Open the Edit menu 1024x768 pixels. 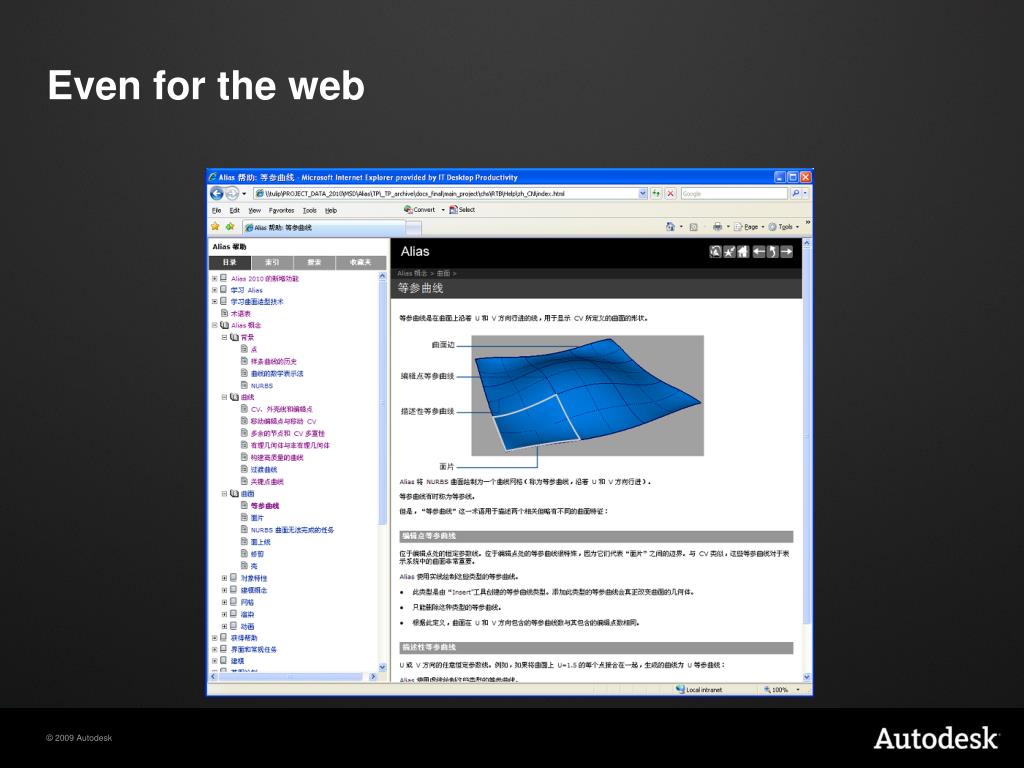click(234, 210)
